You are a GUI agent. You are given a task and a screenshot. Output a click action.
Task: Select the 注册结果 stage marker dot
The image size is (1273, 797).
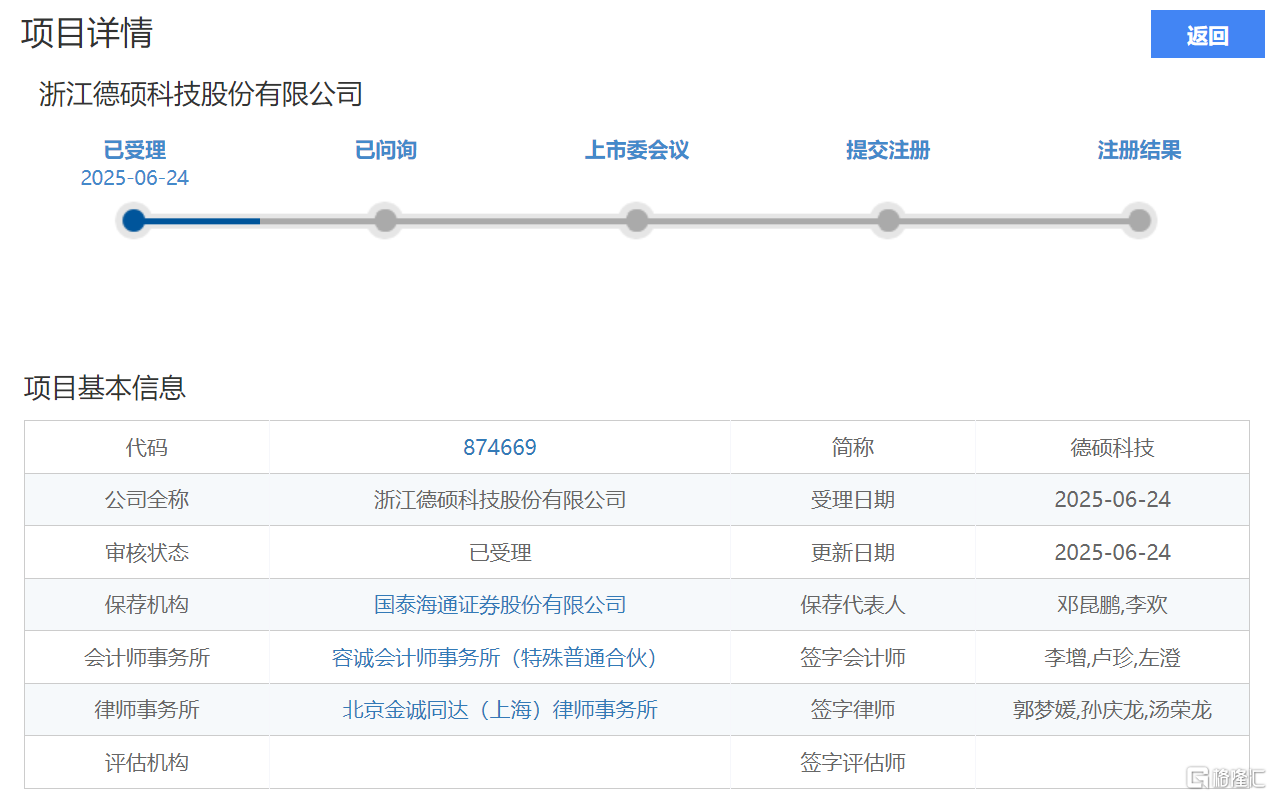1139,220
